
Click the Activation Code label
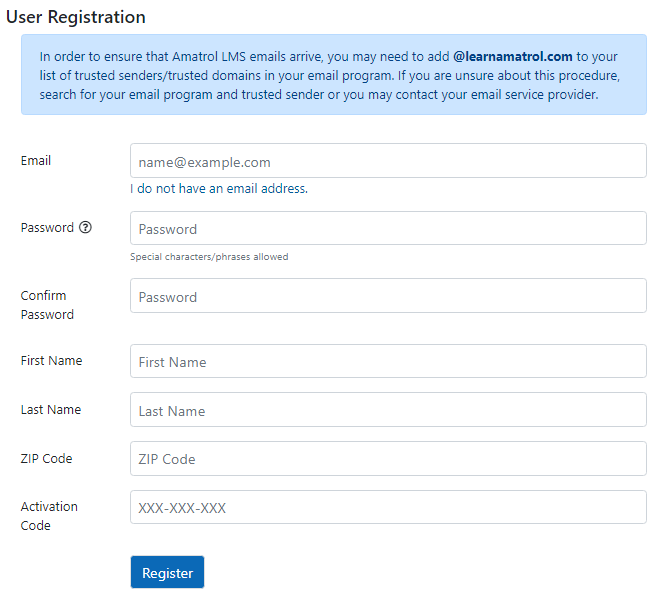click(49, 516)
